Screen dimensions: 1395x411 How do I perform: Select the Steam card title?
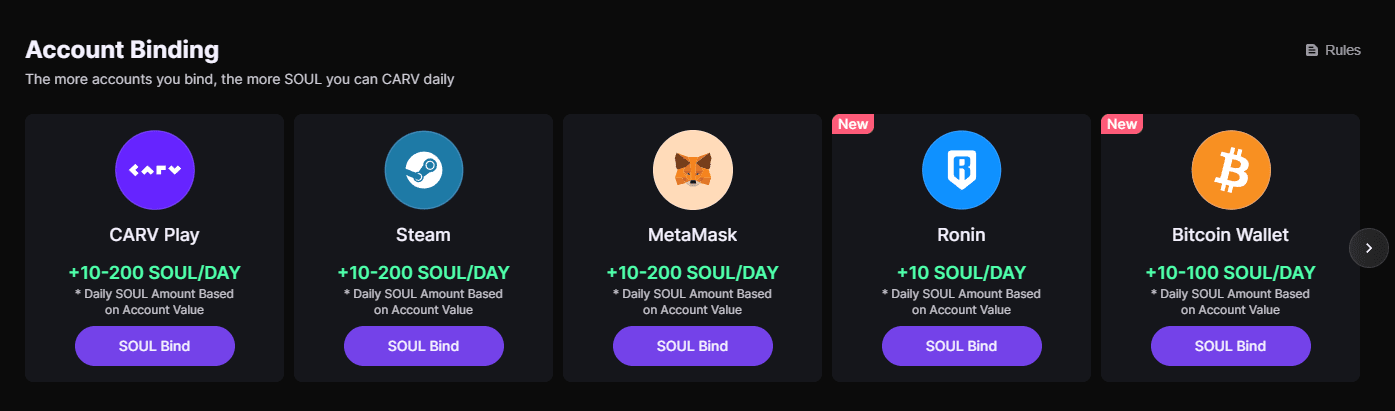click(x=423, y=235)
